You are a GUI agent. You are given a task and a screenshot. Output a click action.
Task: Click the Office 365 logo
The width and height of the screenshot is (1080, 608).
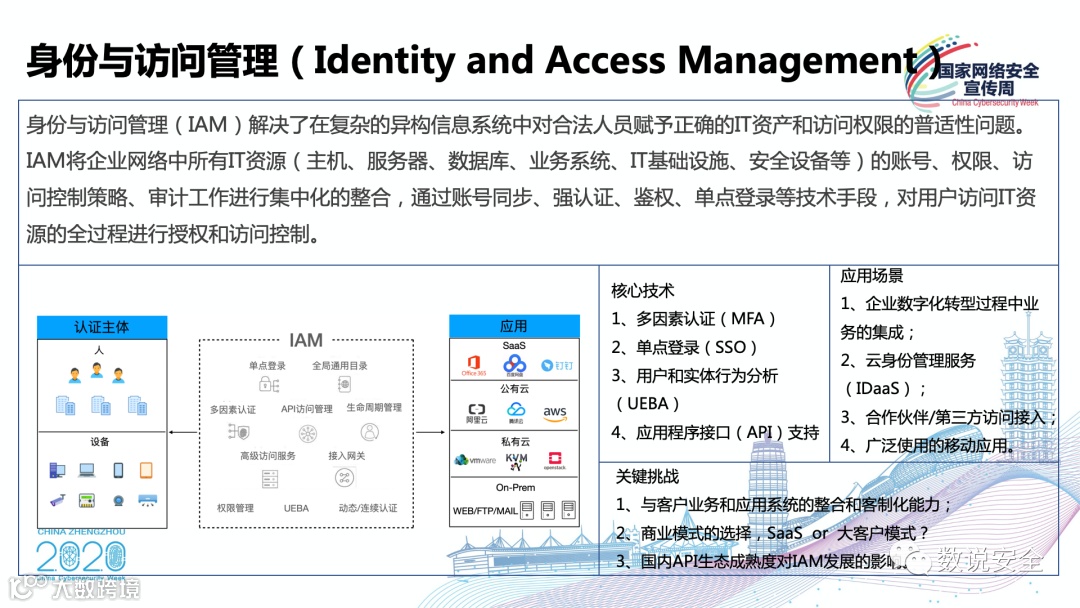(x=474, y=365)
